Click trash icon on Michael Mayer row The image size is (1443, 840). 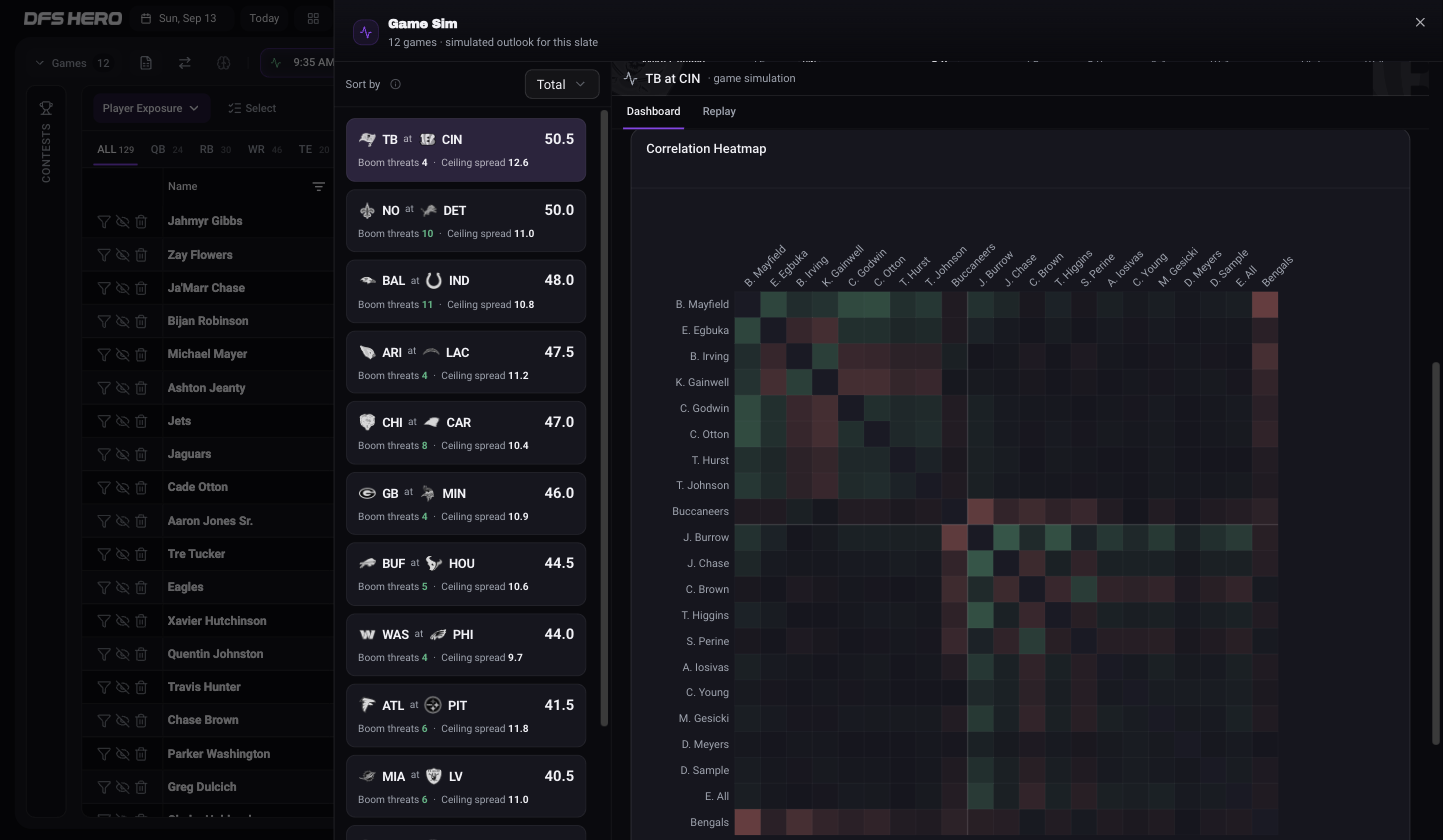pyautogui.click(x=141, y=354)
